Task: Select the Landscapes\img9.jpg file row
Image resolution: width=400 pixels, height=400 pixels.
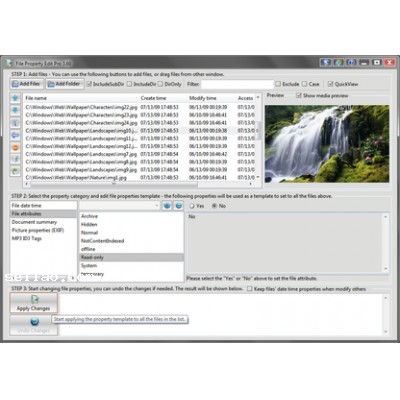Action: click(139, 170)
